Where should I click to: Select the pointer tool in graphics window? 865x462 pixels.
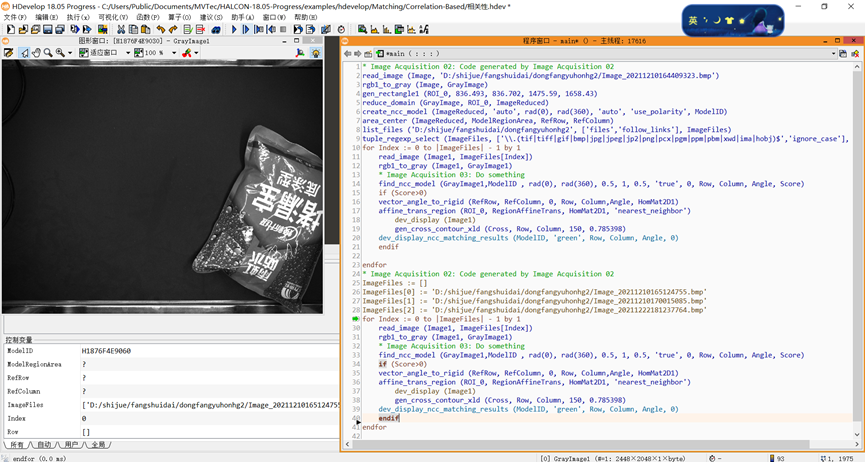coord(24,52)
